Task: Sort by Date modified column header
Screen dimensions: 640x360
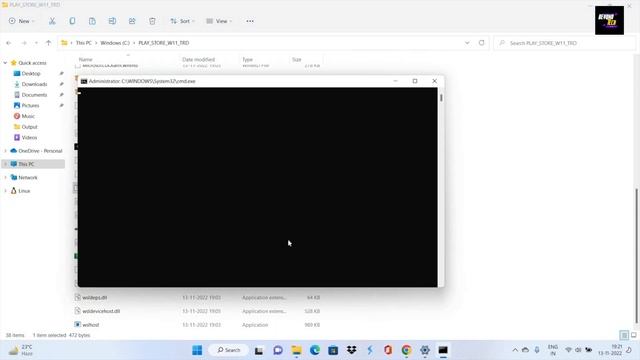Action: point(198,60)
